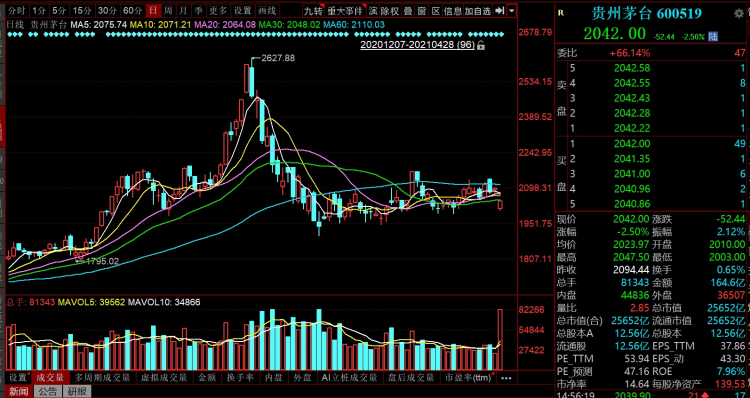
Task: Select the 换手率 indicator tab
Action: [240, 378]
